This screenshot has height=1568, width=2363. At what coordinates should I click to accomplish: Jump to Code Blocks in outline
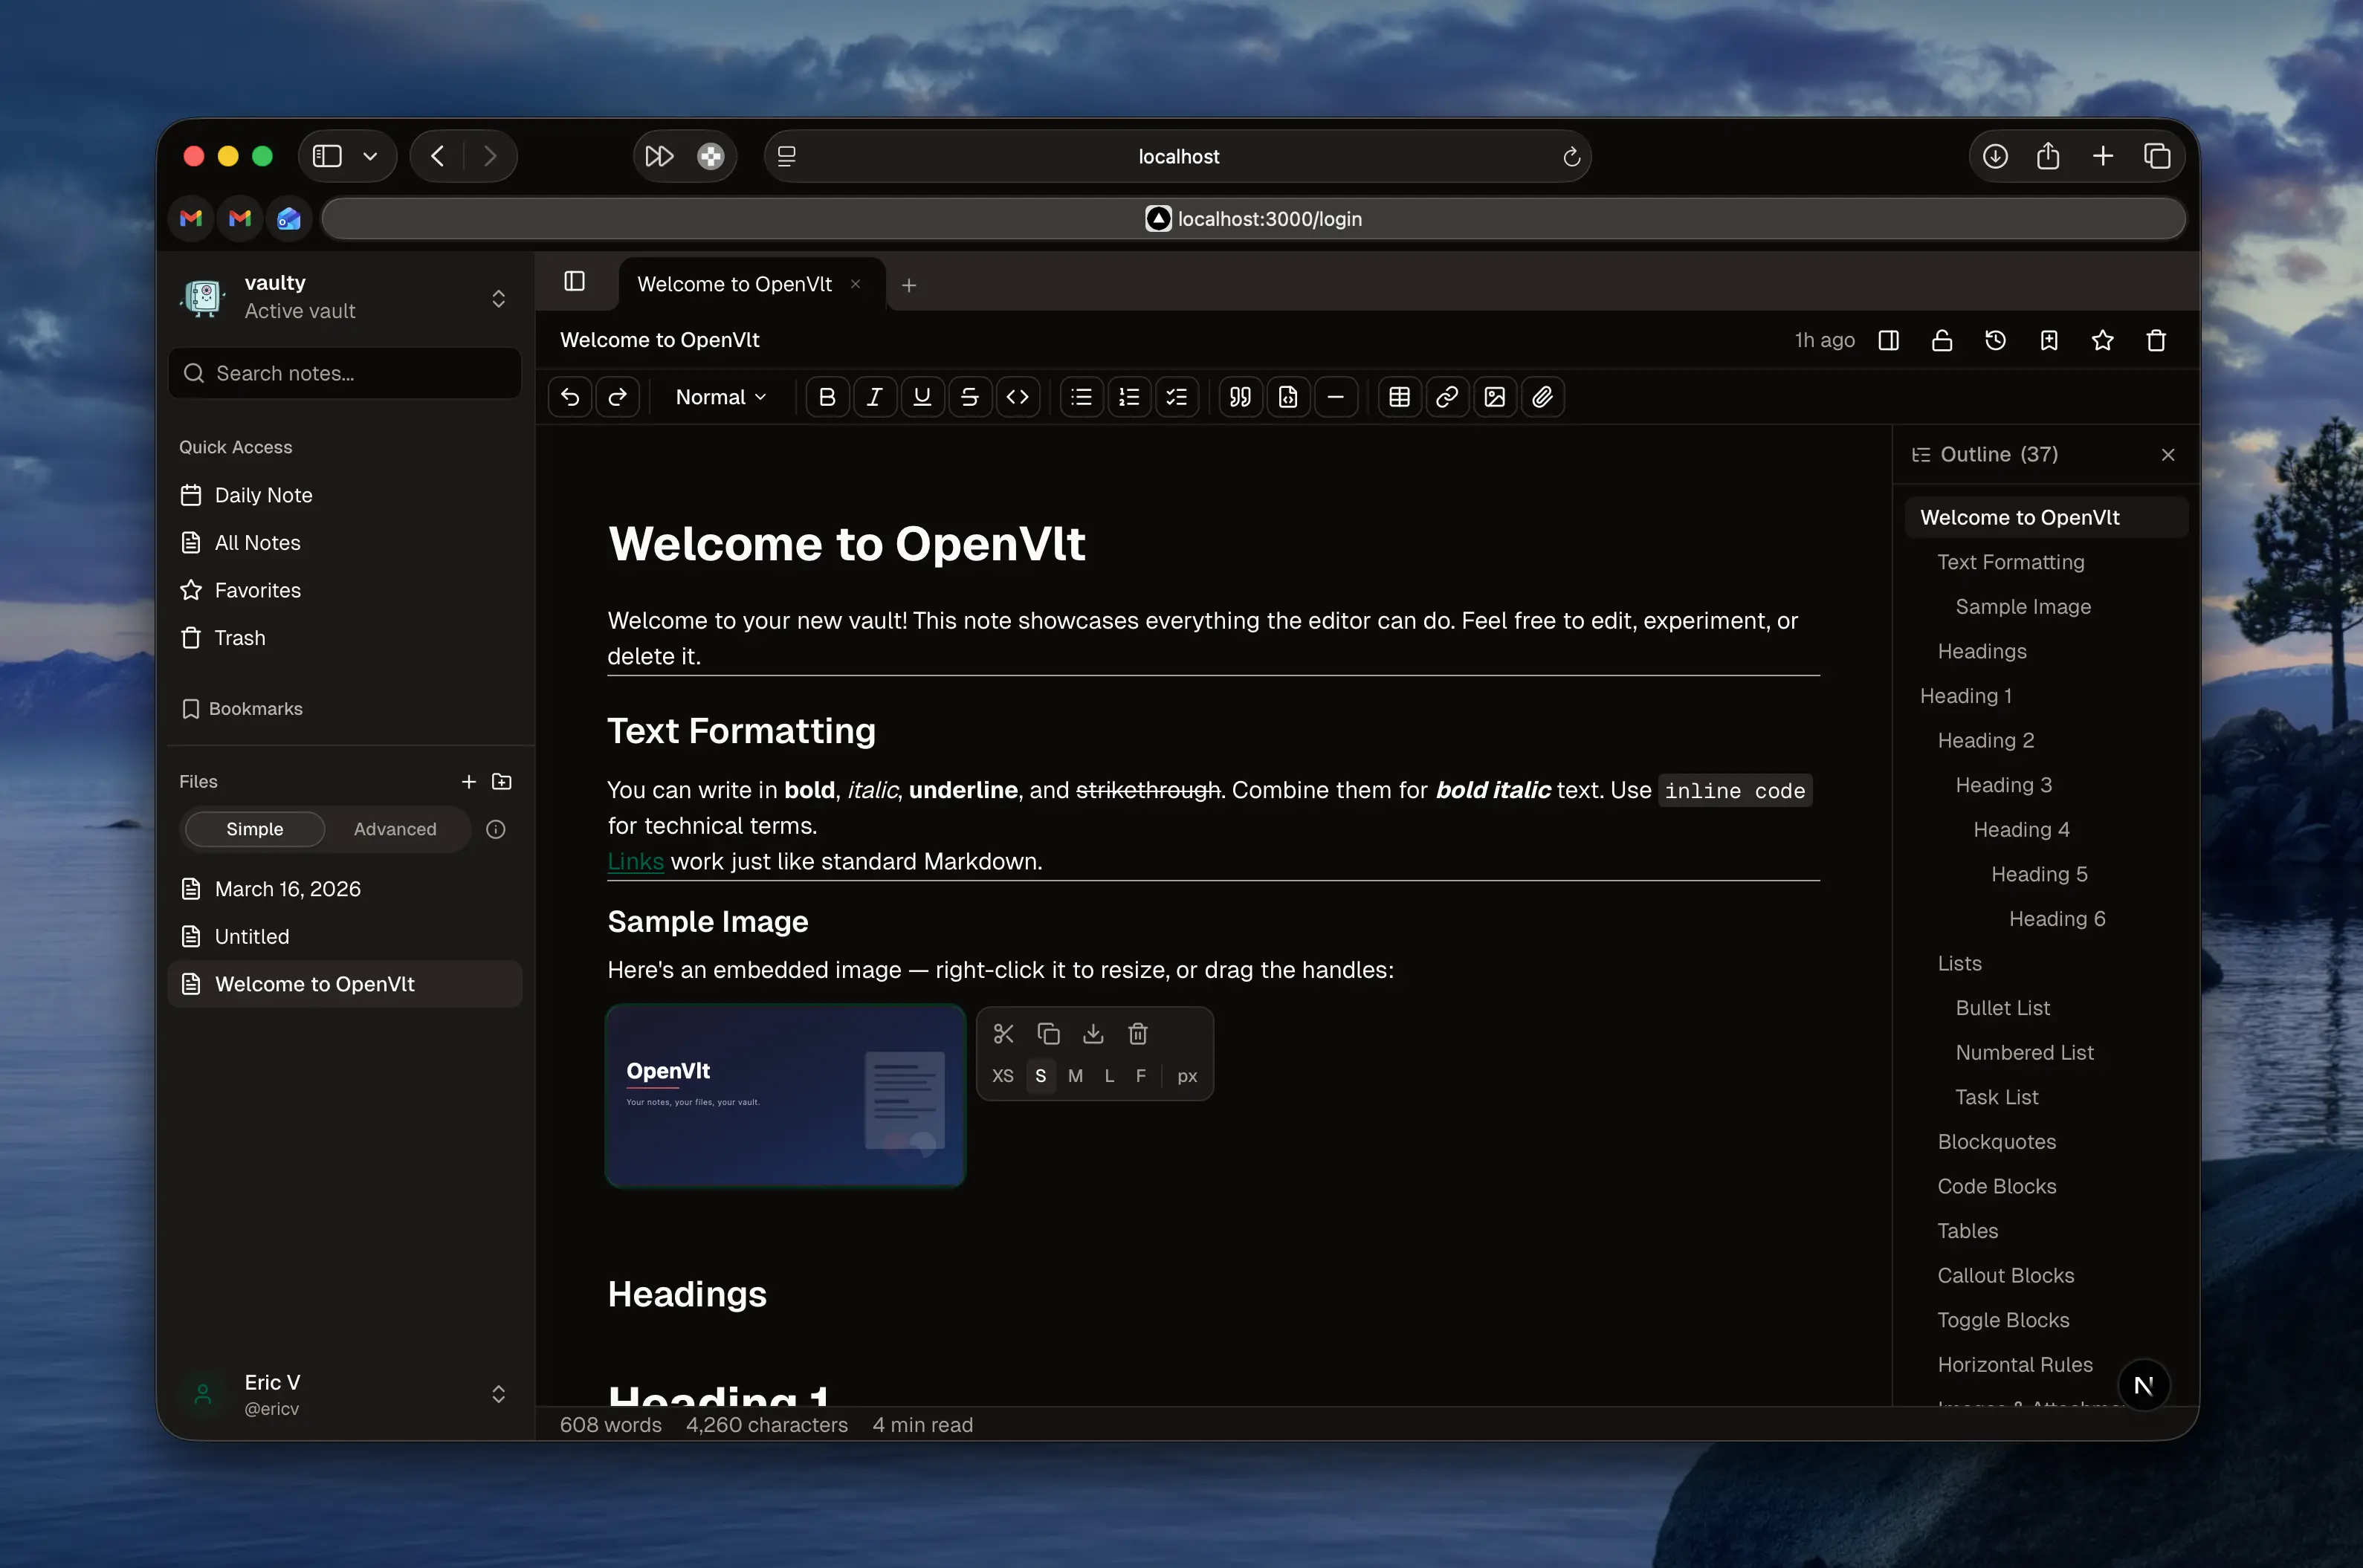tap(1996, 1186)
